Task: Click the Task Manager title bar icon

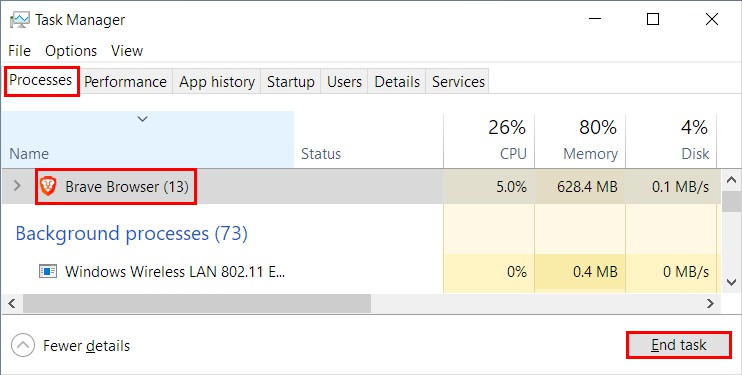Action: [x=20, y=19]
